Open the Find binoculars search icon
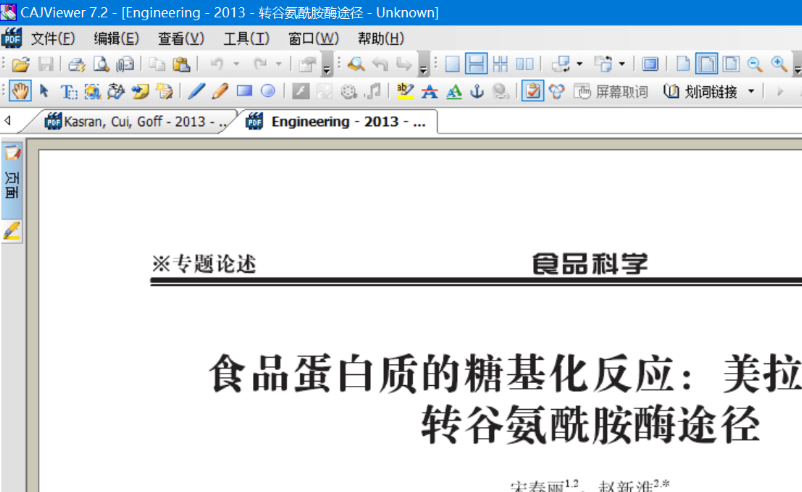Viewport: 802px width, 492px height. (x=356, y=64)
